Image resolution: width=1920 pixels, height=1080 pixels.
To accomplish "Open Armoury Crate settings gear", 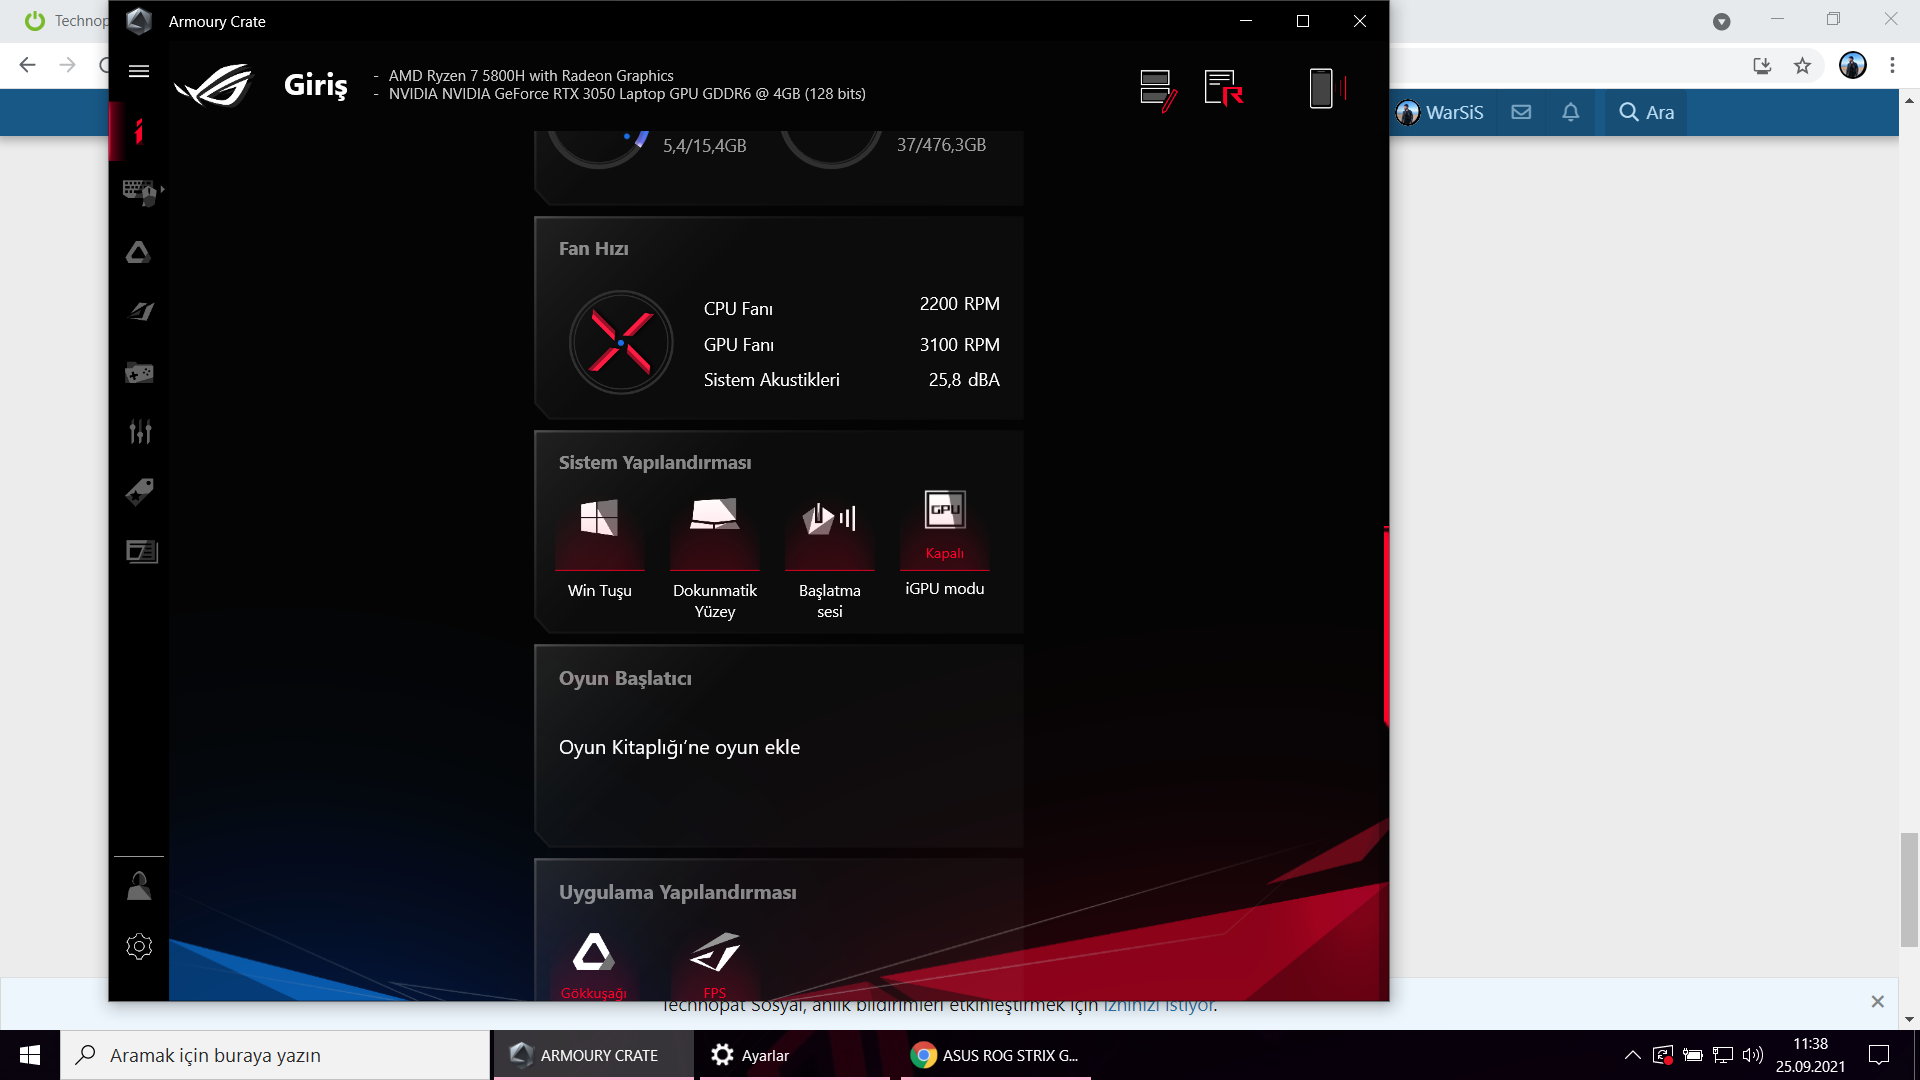I will click(x=139, y=946).
